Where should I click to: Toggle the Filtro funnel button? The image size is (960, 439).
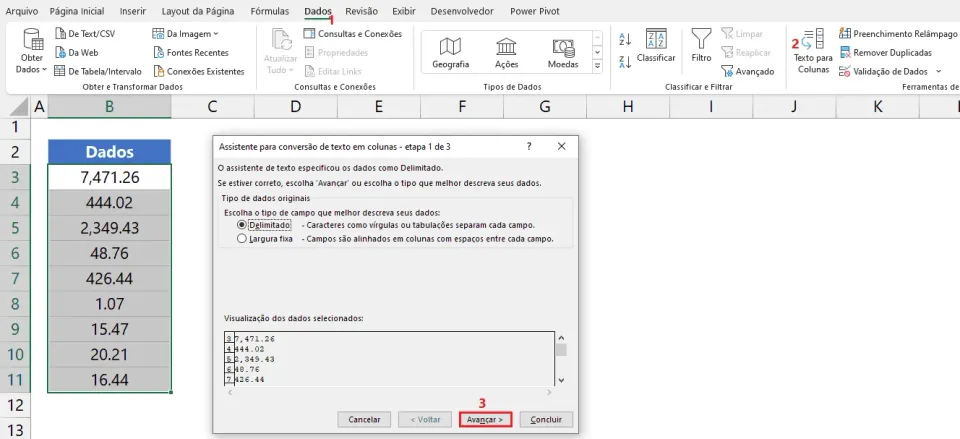click(x=702, y=47)
